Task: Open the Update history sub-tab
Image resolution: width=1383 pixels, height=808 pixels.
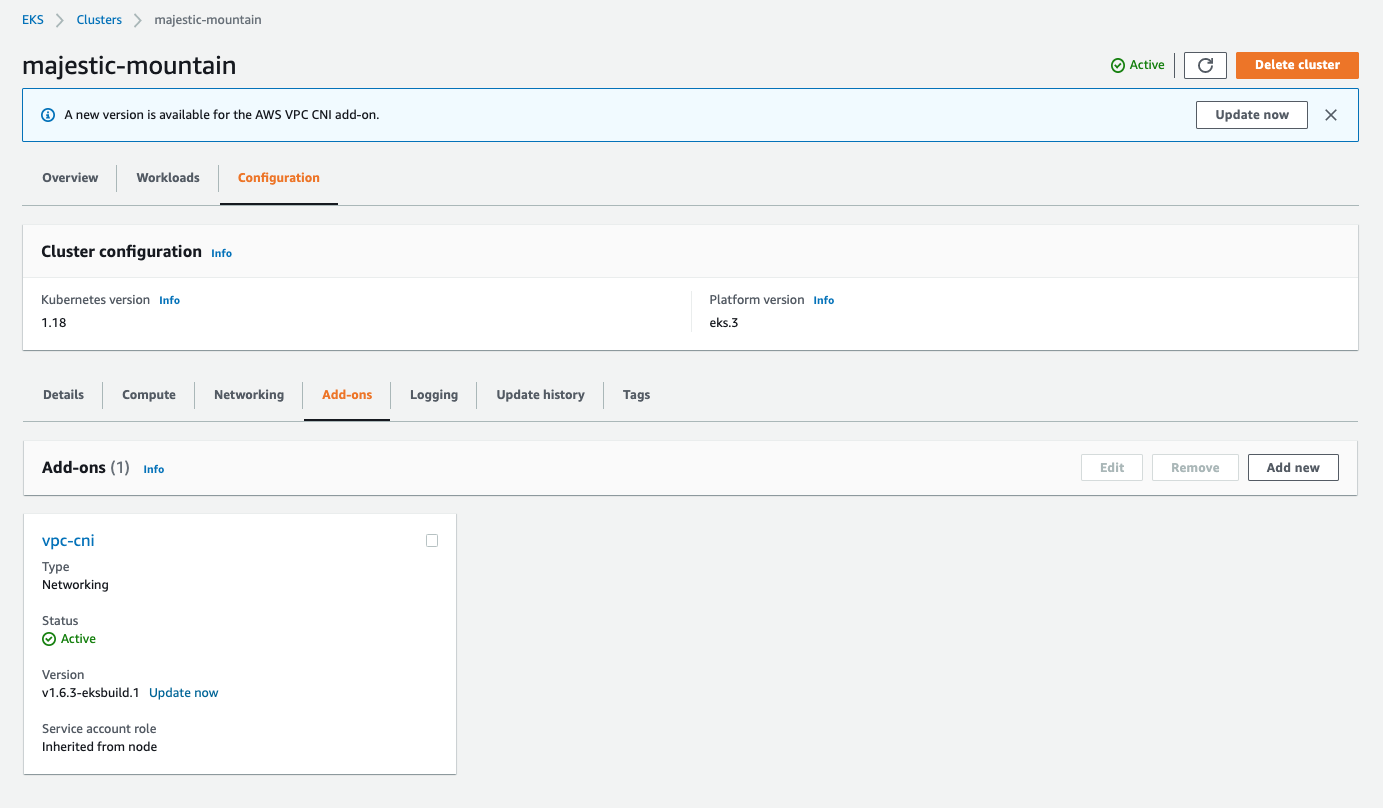Action: (539, 394)
